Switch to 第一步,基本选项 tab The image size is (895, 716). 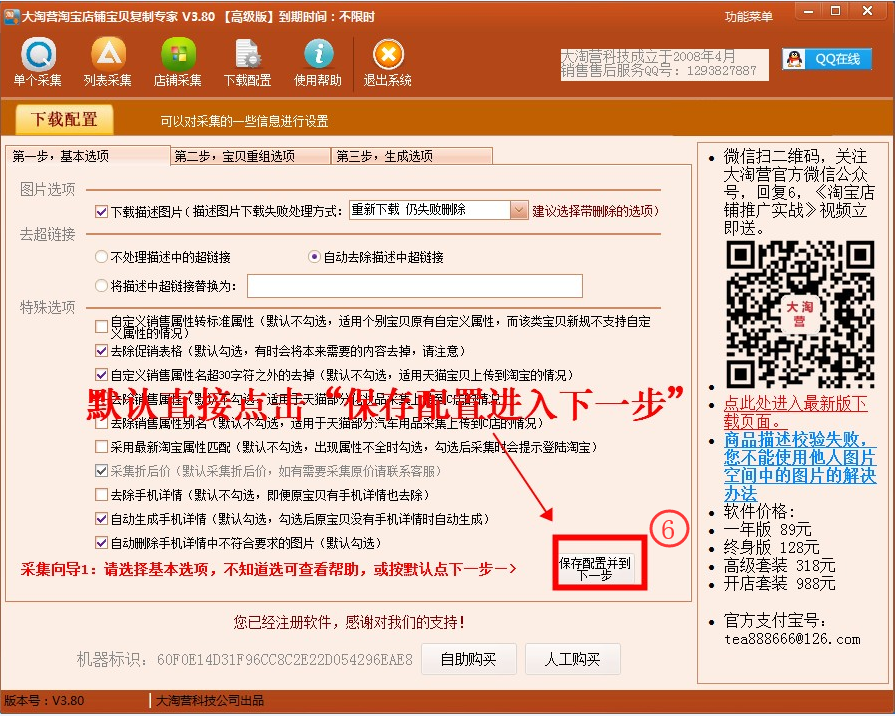(x=88, y=156)
